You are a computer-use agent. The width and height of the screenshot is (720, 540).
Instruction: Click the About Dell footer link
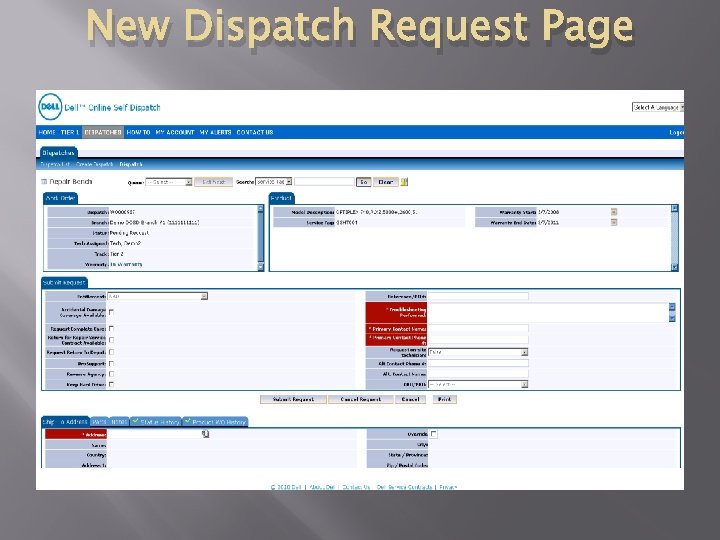(x=322, y=487)
